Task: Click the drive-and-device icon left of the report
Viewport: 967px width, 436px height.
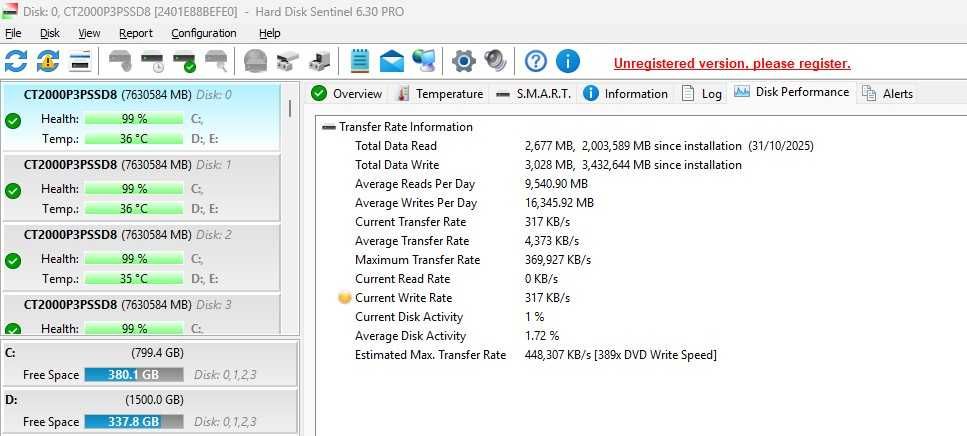Action: (x=319, y=61)
